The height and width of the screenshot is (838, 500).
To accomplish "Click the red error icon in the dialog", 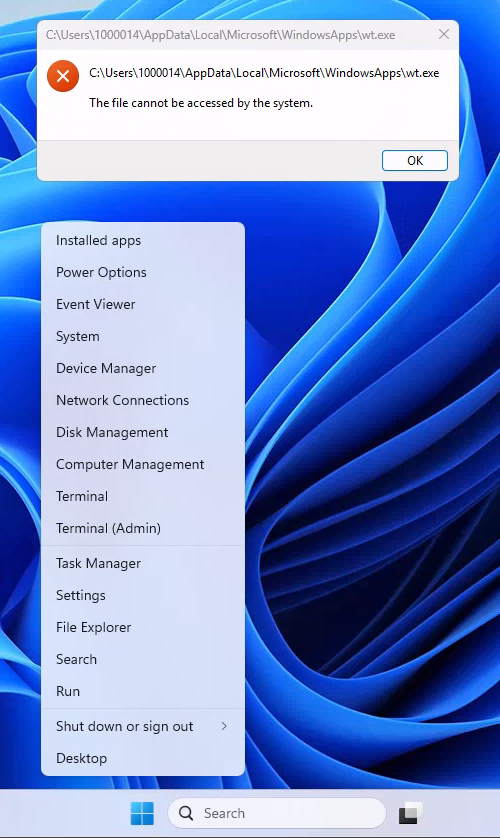I will coord(63,76).
